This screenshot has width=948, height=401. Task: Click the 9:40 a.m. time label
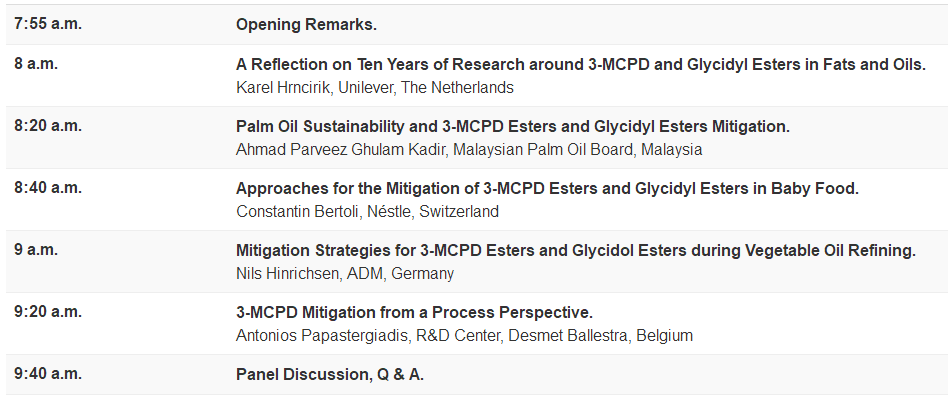(x=48, y=375)
